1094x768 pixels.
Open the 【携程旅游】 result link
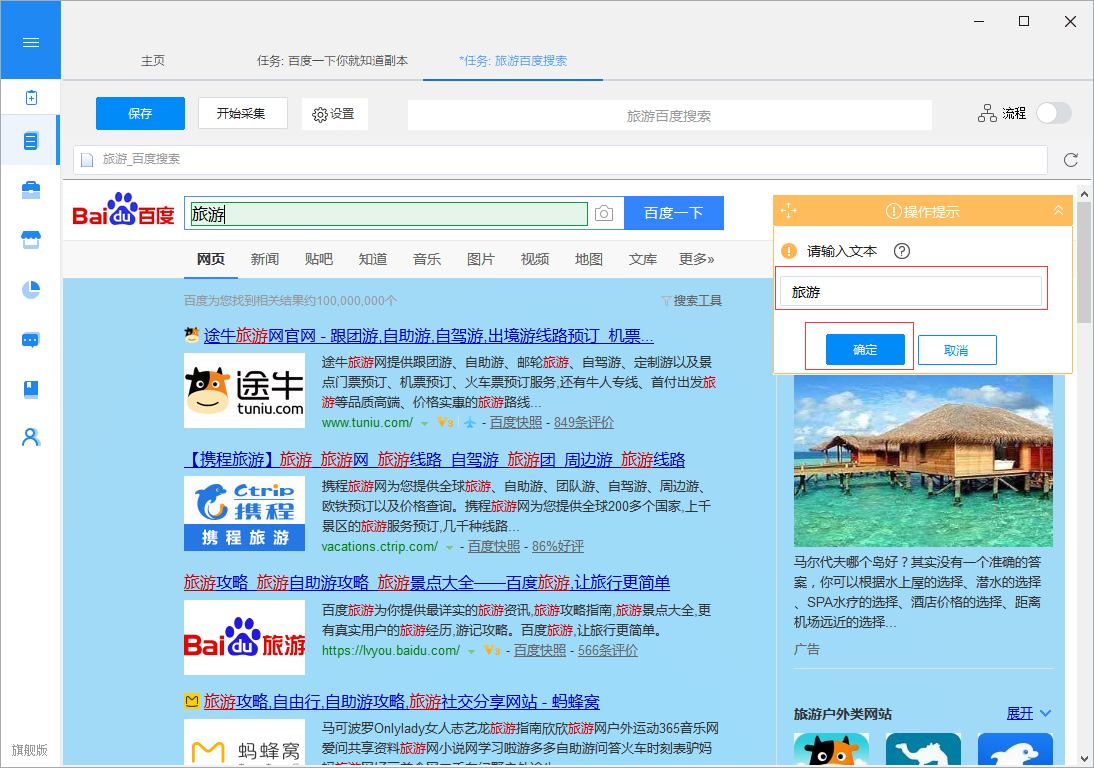435,460
